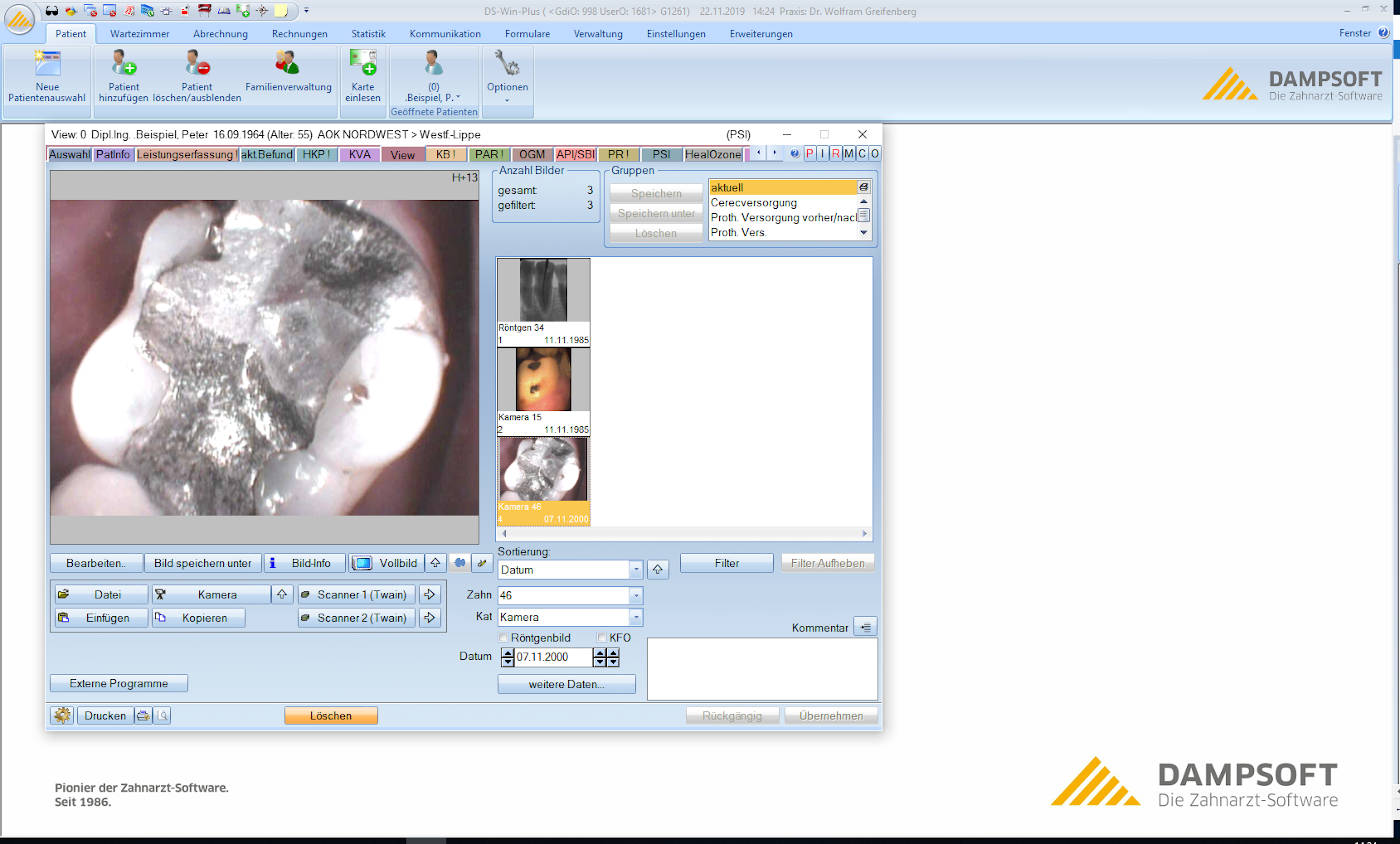Select the Röntgen 34 thumbnail

coord(543,302)
